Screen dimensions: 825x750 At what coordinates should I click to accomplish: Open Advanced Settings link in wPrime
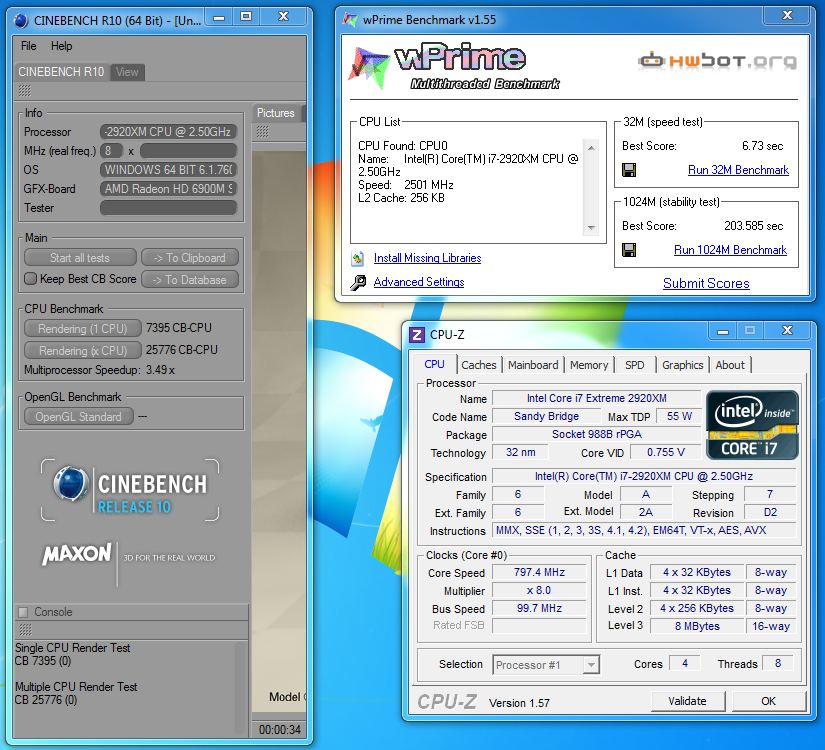click(419, 282)
